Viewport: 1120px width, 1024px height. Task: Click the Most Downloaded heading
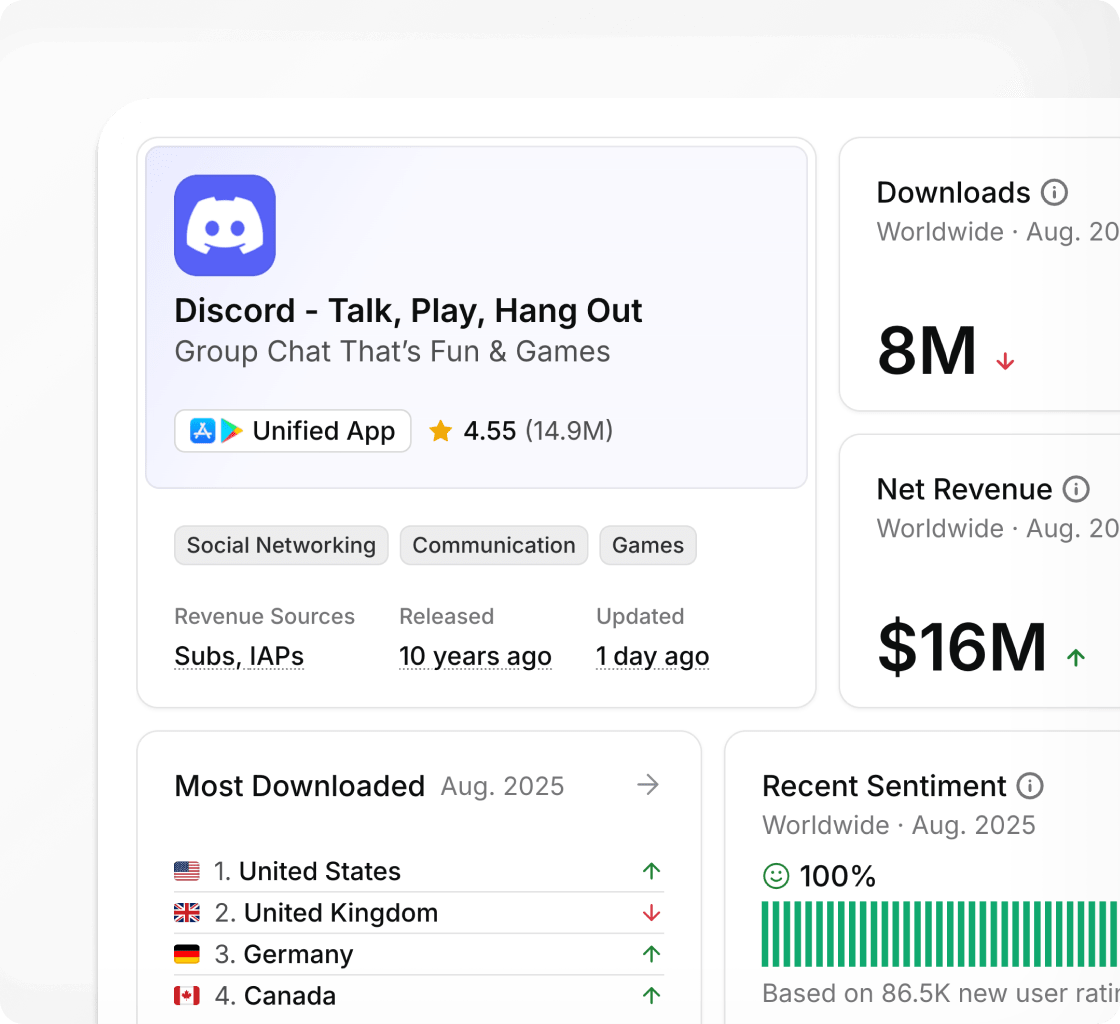click(x=300, y=785)
